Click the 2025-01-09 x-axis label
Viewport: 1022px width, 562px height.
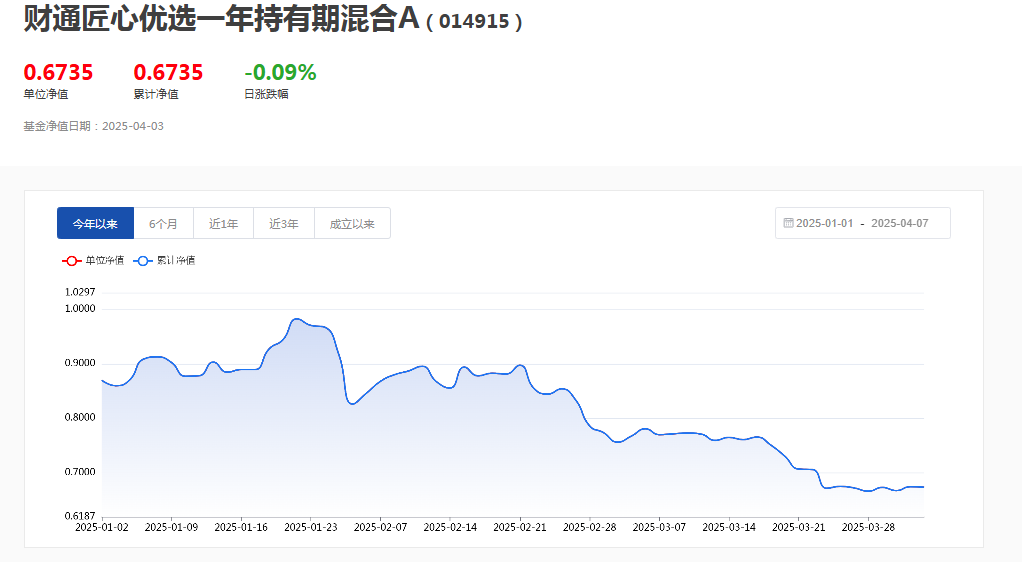tap(171, 527)
